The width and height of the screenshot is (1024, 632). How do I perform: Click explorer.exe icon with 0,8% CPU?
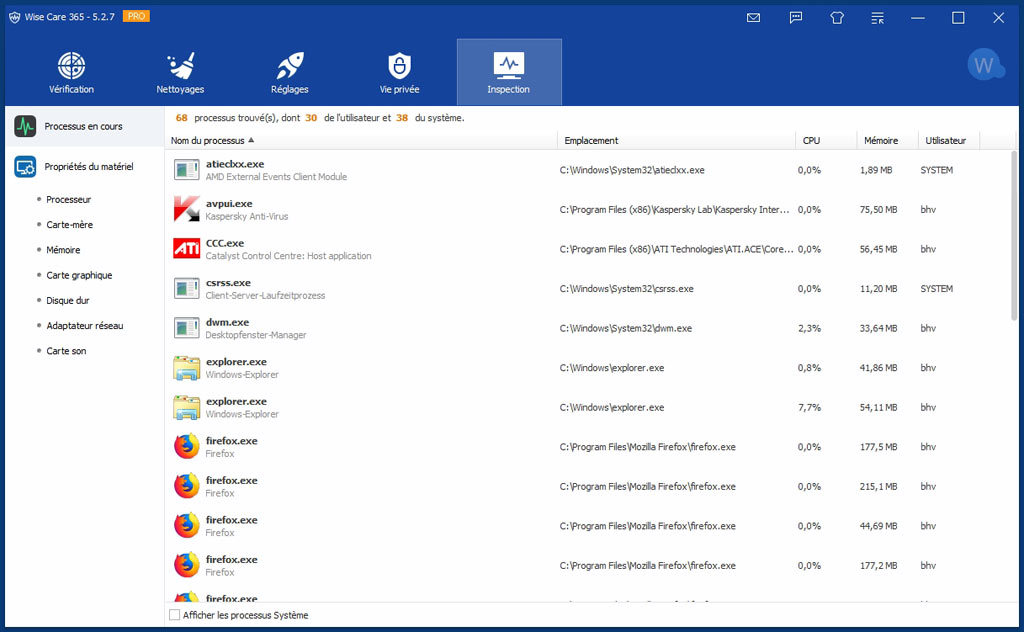(x=186, y=368)
